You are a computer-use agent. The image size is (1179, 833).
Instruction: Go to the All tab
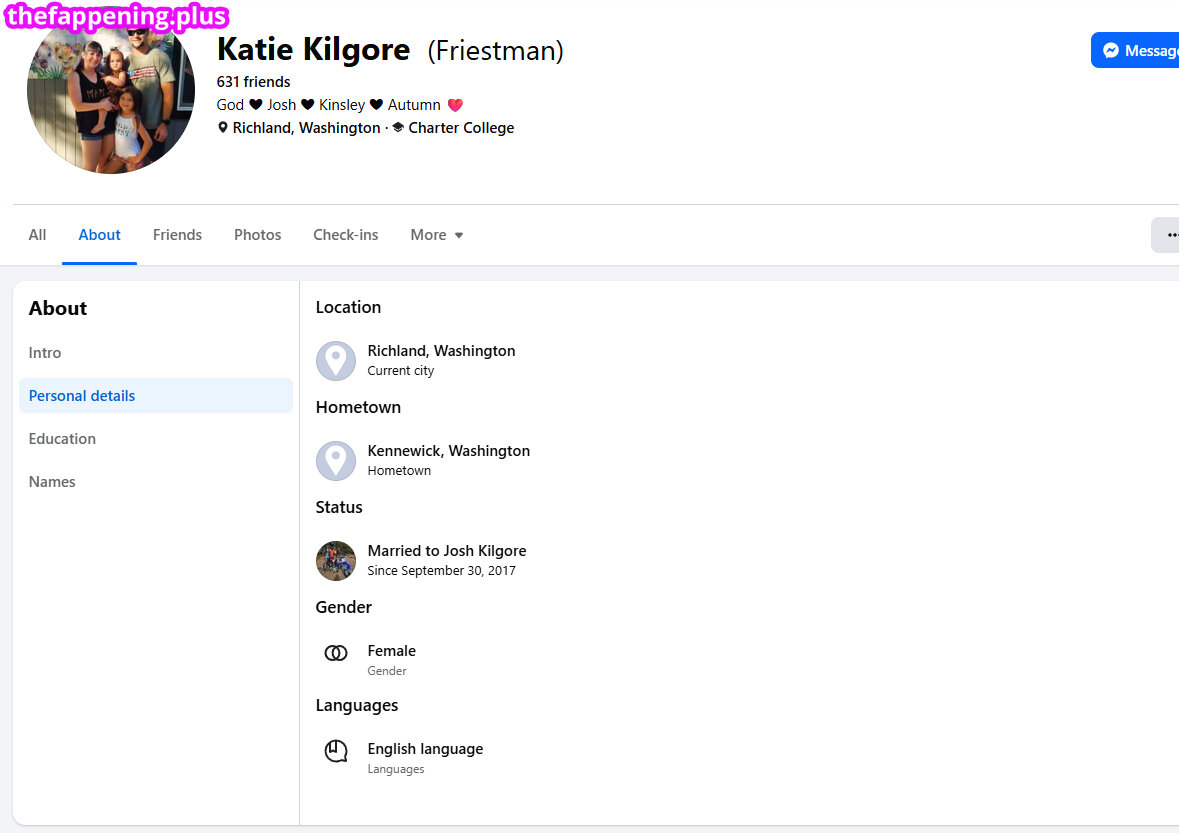point(37,235)
